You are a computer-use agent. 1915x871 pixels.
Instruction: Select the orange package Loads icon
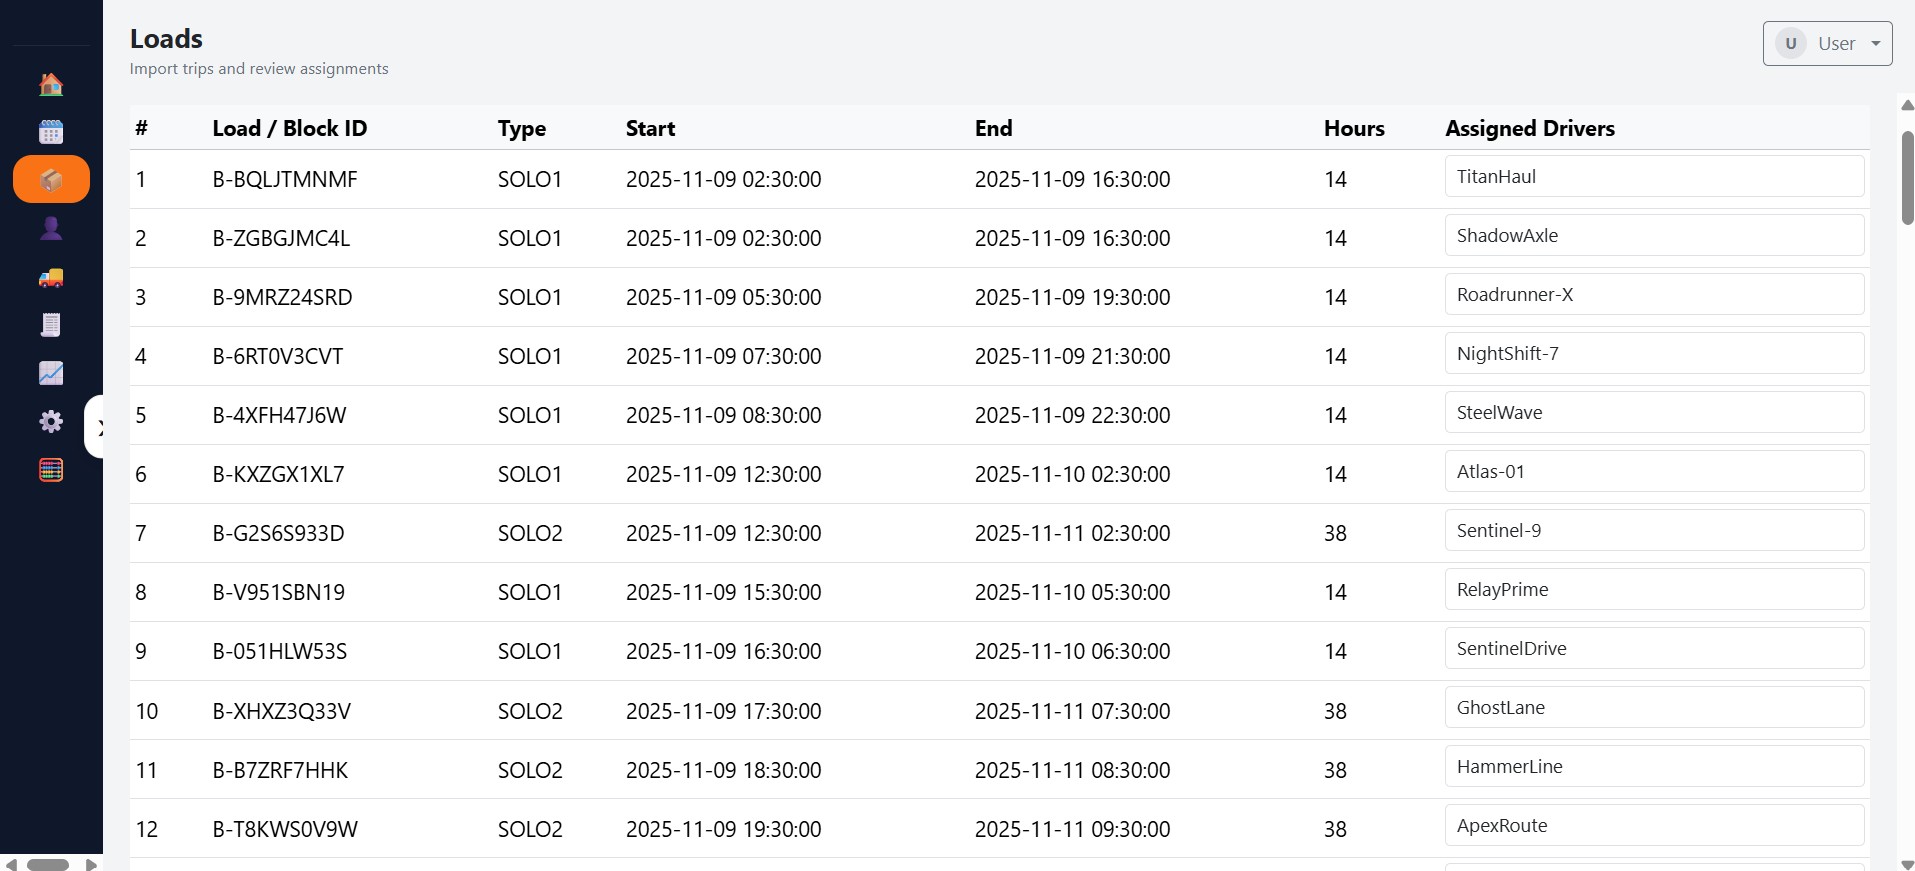pyautogui.click(x=51, y=180)
